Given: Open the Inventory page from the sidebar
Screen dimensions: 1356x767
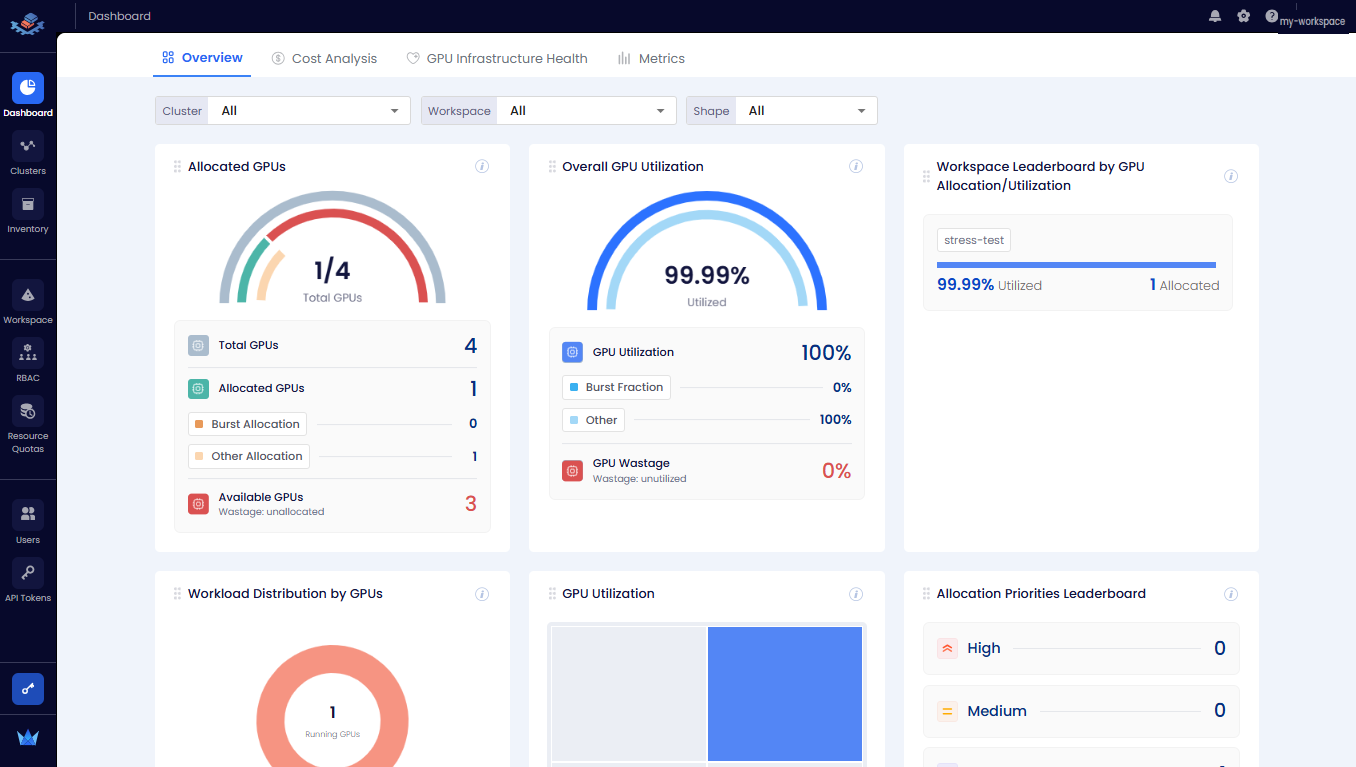Looking at the screenshot, I should coord(28,210).
